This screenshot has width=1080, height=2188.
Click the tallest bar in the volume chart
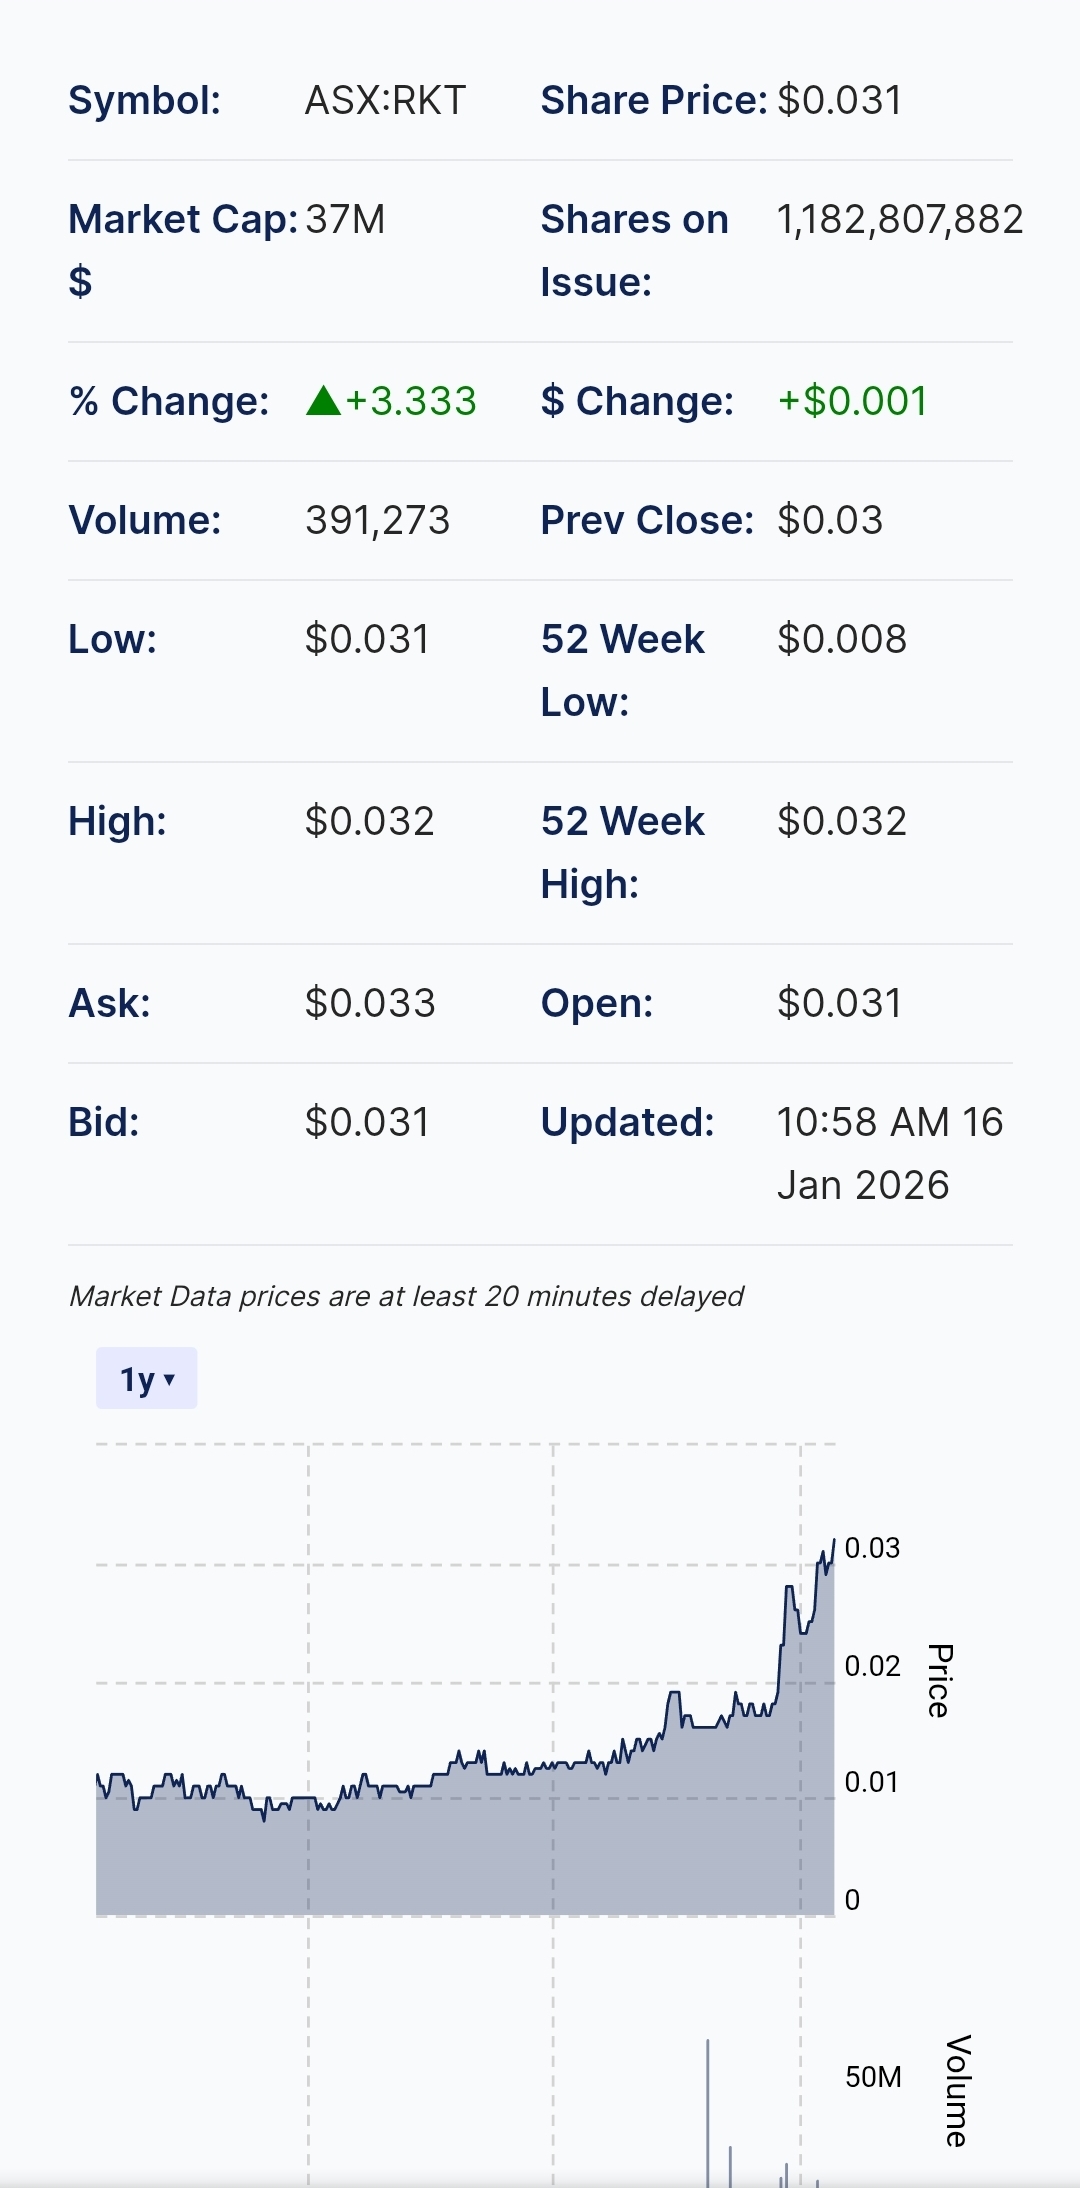[708, 2110]
